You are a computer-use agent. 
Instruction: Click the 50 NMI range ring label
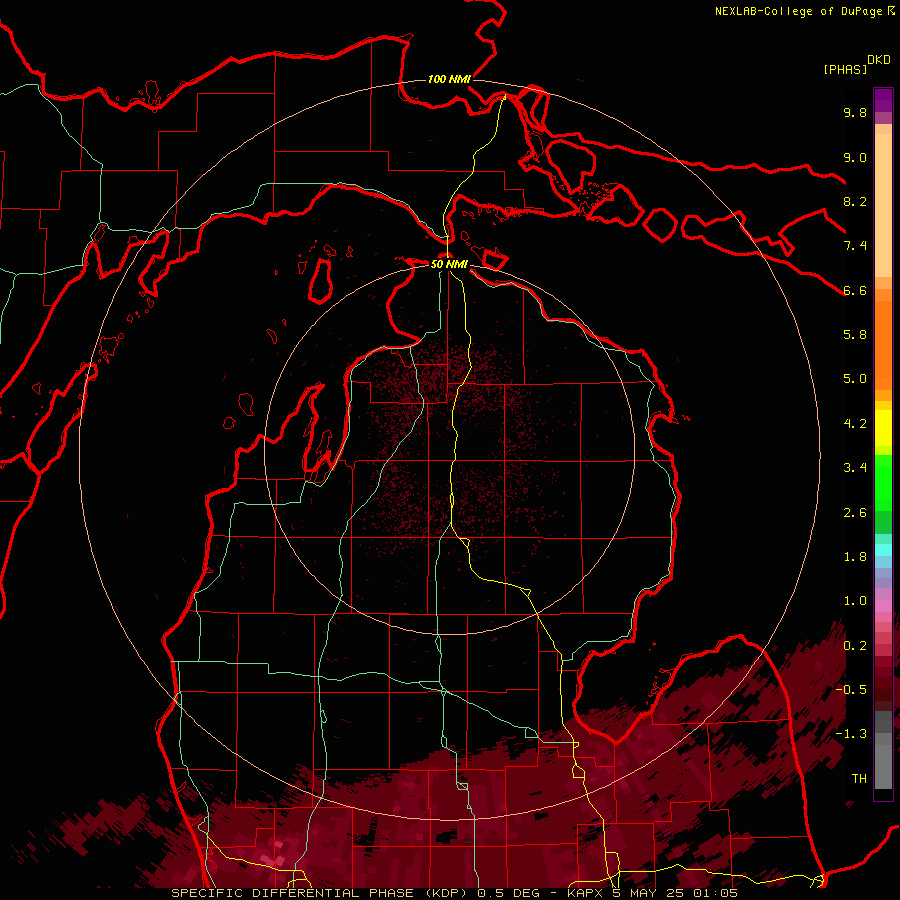click(449, 264)
